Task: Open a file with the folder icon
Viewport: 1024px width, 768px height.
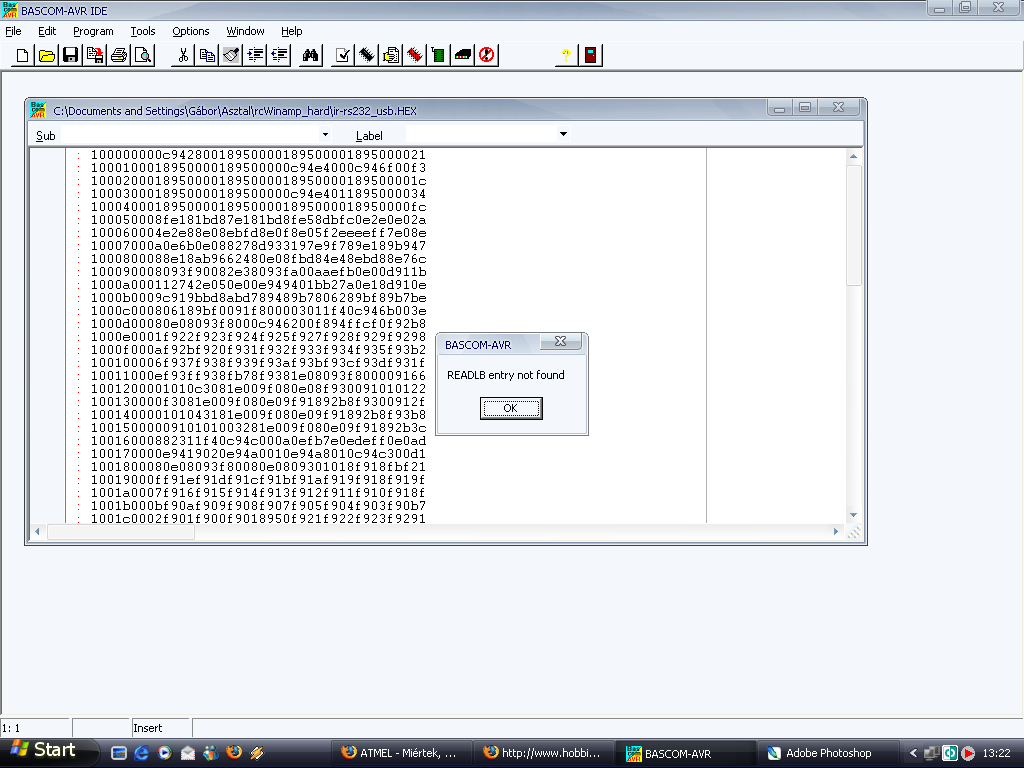Action: [46, 56]
